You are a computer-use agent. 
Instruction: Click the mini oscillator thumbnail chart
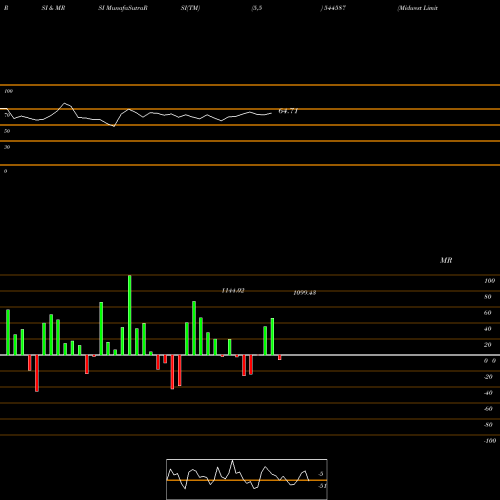247,479
